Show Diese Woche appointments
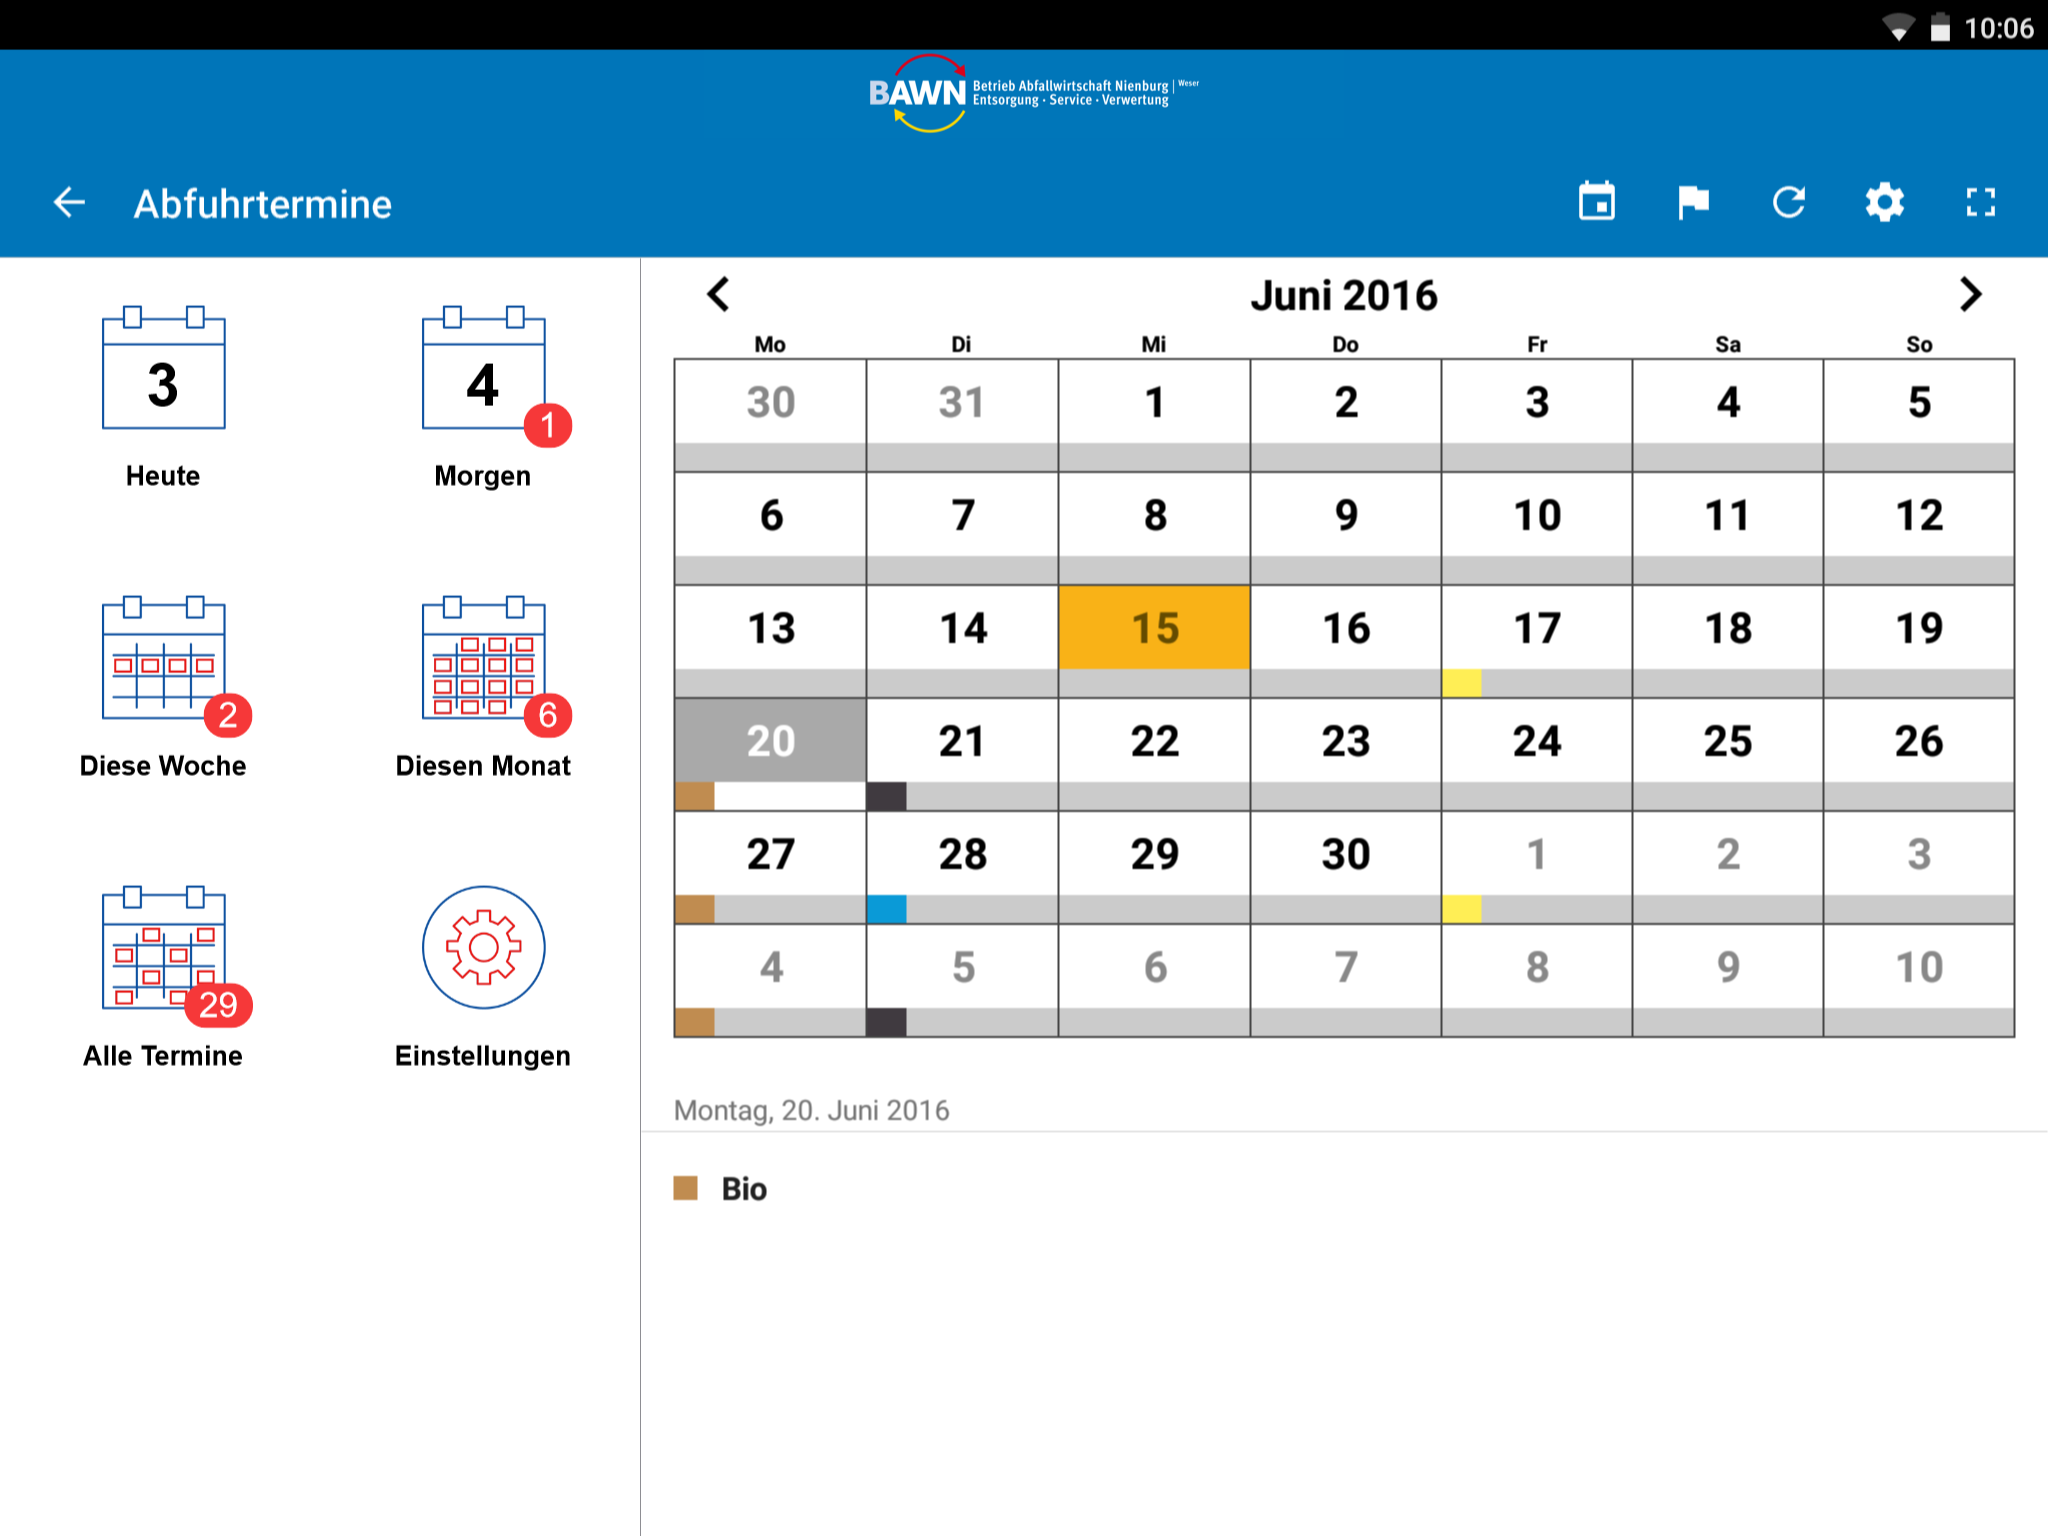 click(163, 660)
